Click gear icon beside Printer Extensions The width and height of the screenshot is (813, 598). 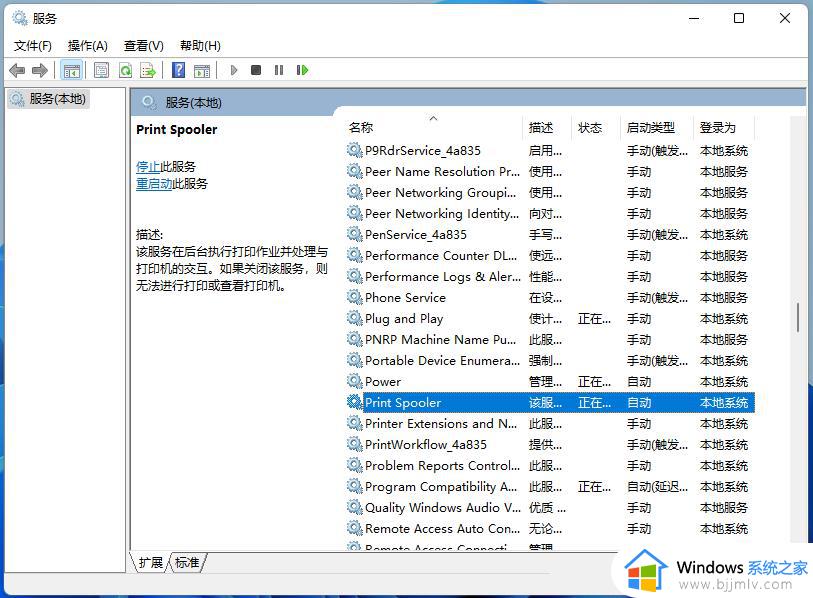pyautogui.click(x=355, y=423)
